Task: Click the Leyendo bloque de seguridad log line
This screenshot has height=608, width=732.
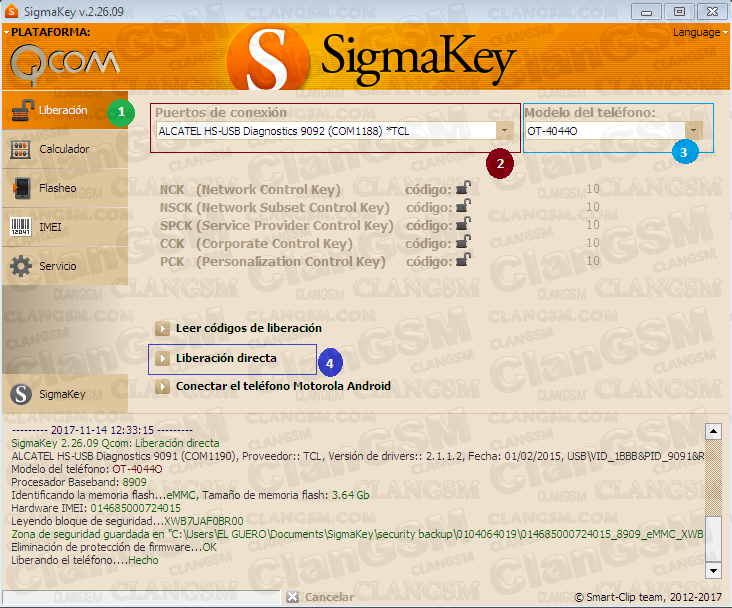Action: coord(127,521)
